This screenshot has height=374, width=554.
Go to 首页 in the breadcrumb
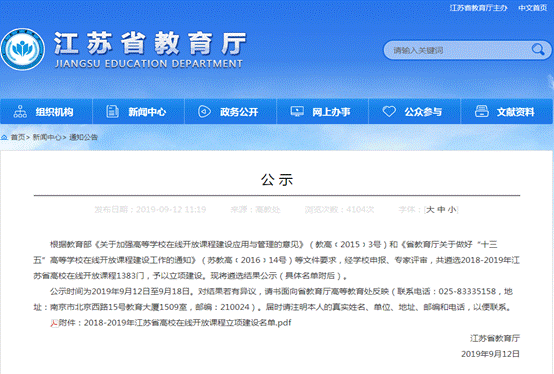click(x=18, y=137)
